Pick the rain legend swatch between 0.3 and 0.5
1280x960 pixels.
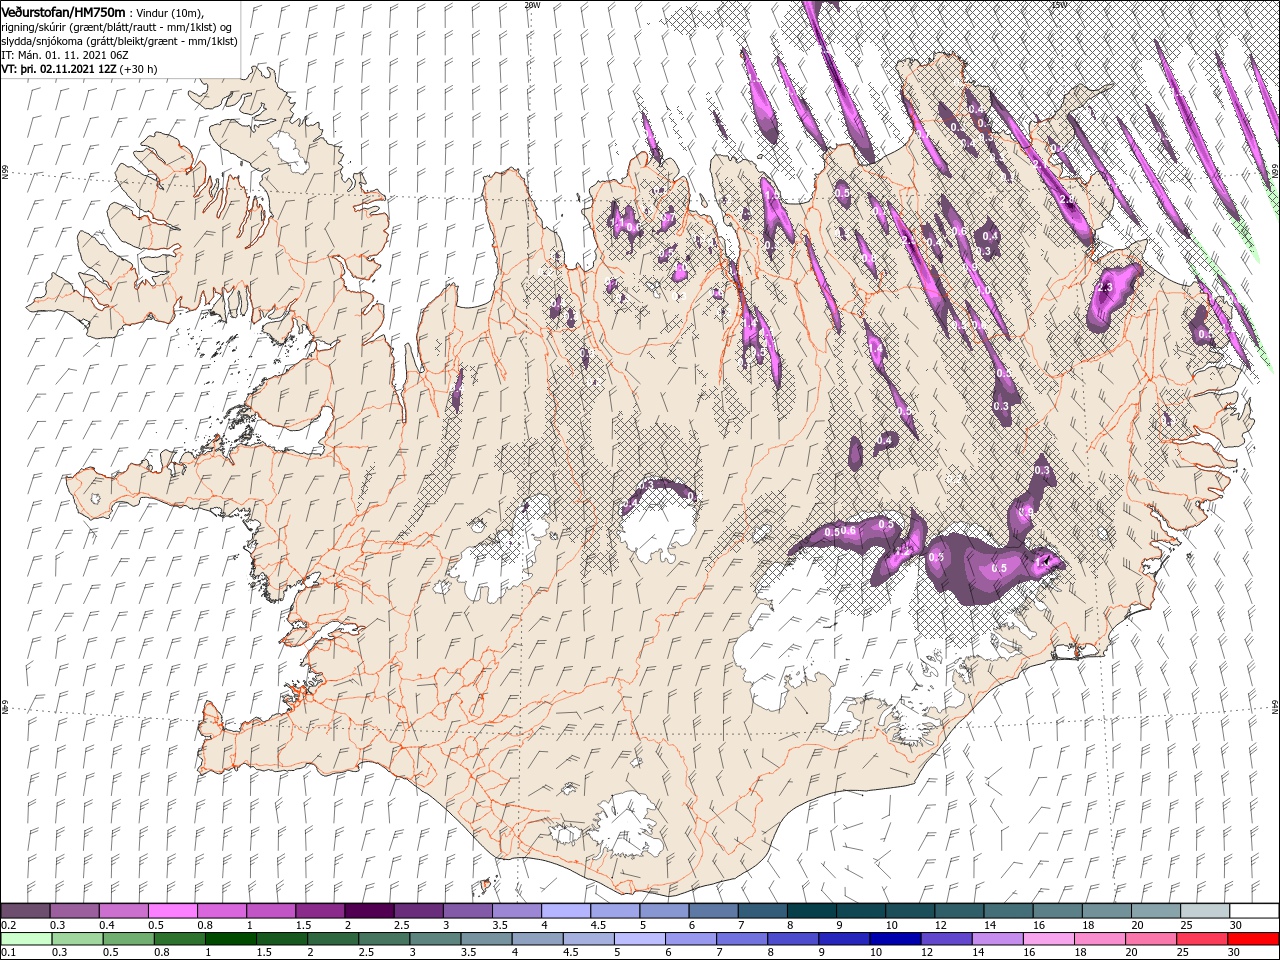tap(78, 938)
